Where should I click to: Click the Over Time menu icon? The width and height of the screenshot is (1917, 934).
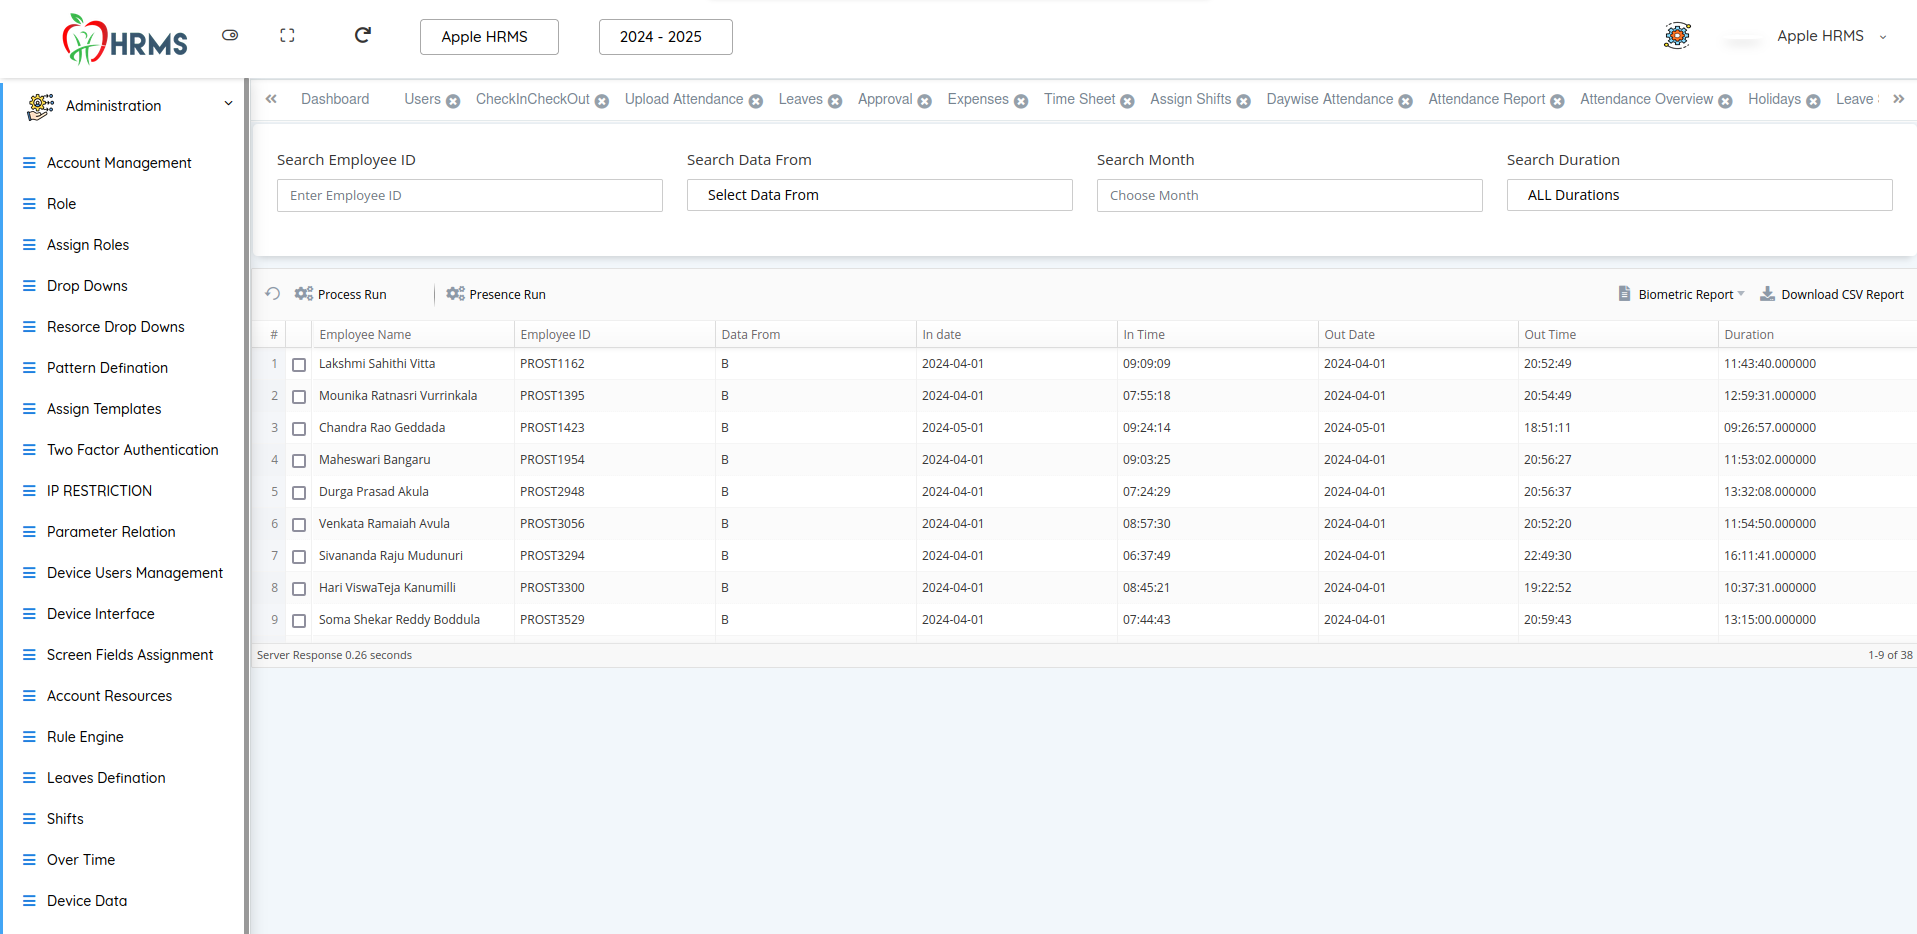pyautogui.click(x=29, y=859)
